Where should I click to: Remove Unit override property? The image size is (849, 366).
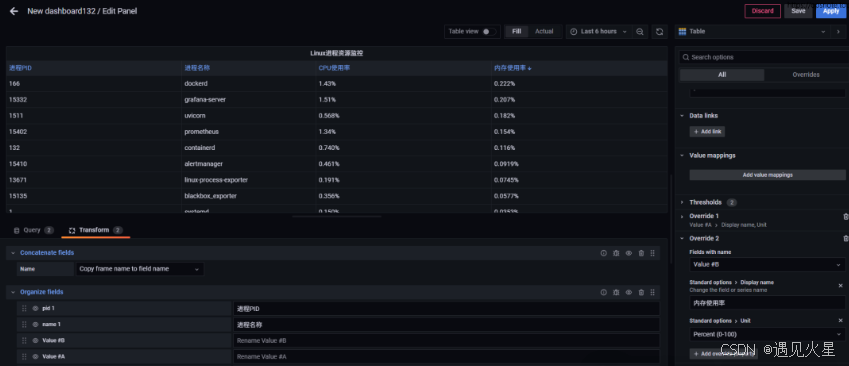[840, 321]
